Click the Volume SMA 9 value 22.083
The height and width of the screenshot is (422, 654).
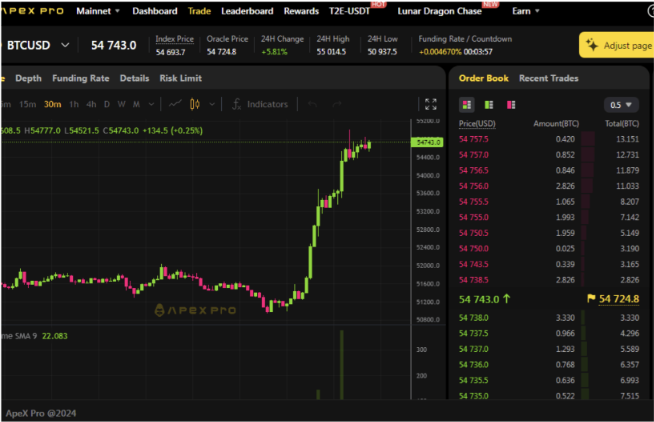[x=55, y=336]
